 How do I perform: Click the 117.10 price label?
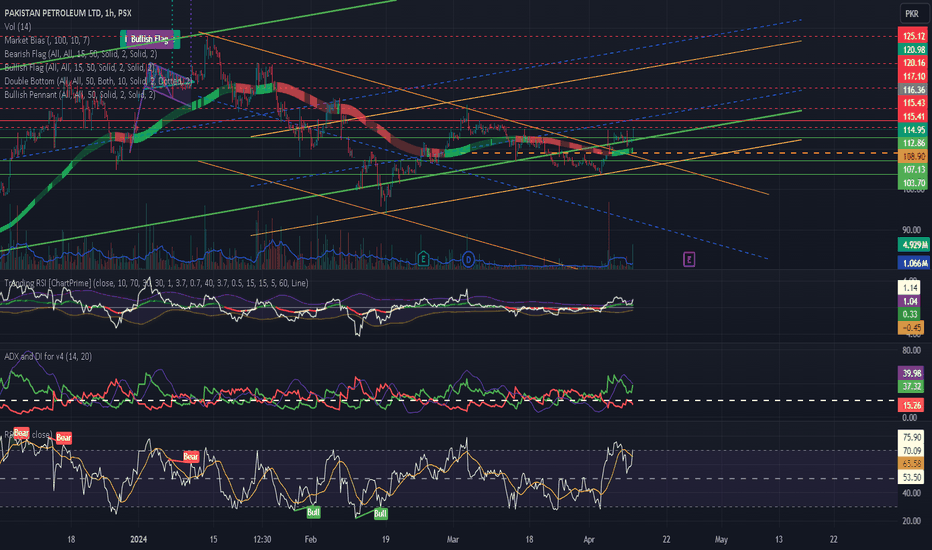(914, 76)
